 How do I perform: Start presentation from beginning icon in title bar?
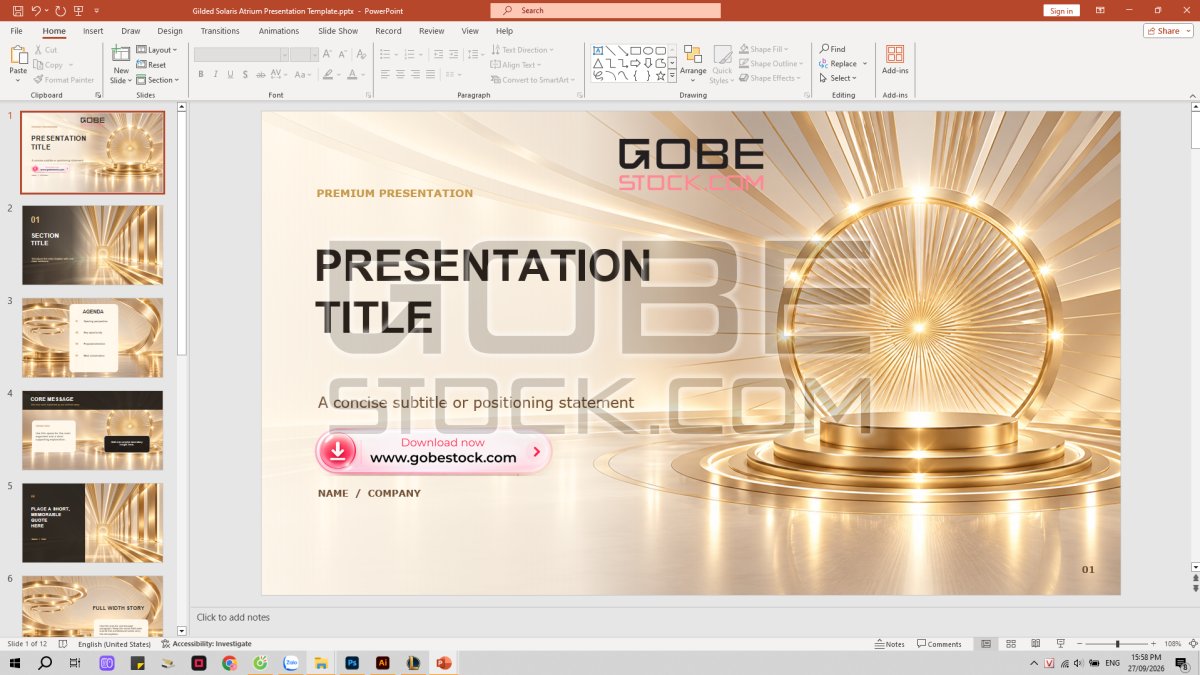tap(78, 10)
